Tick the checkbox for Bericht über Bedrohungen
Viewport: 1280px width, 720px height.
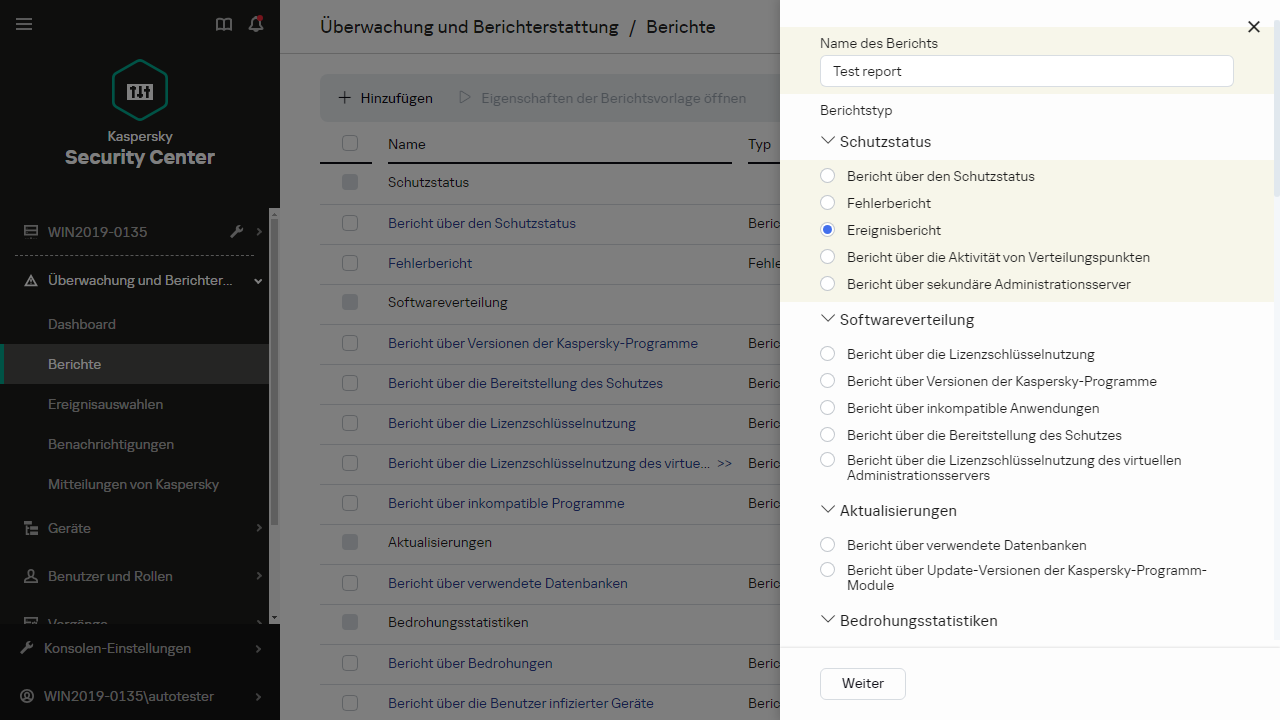click(350, 663)
